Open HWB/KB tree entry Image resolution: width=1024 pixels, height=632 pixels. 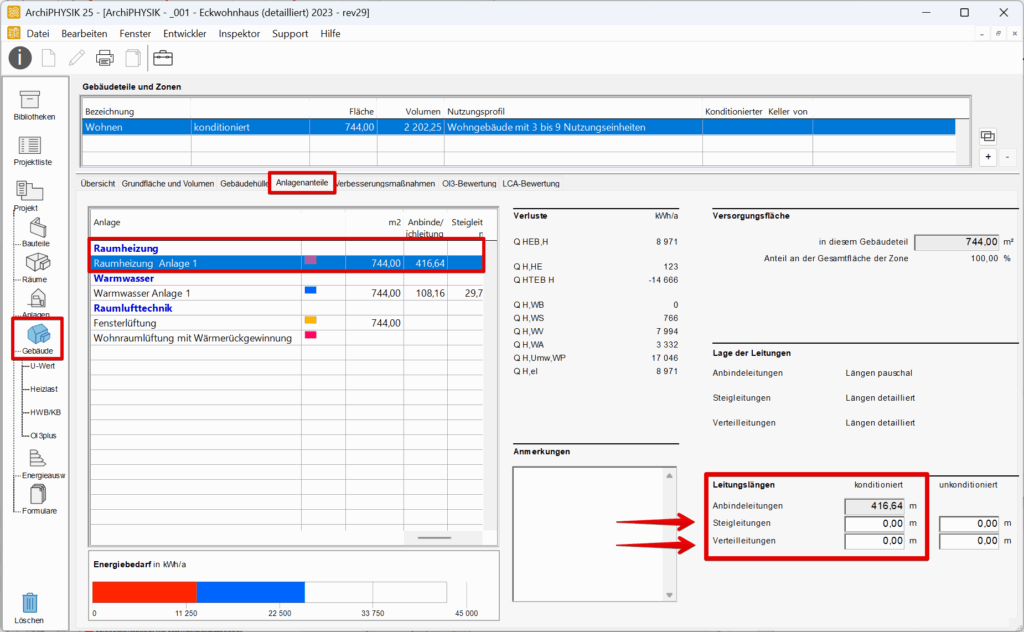coord(45,413)
